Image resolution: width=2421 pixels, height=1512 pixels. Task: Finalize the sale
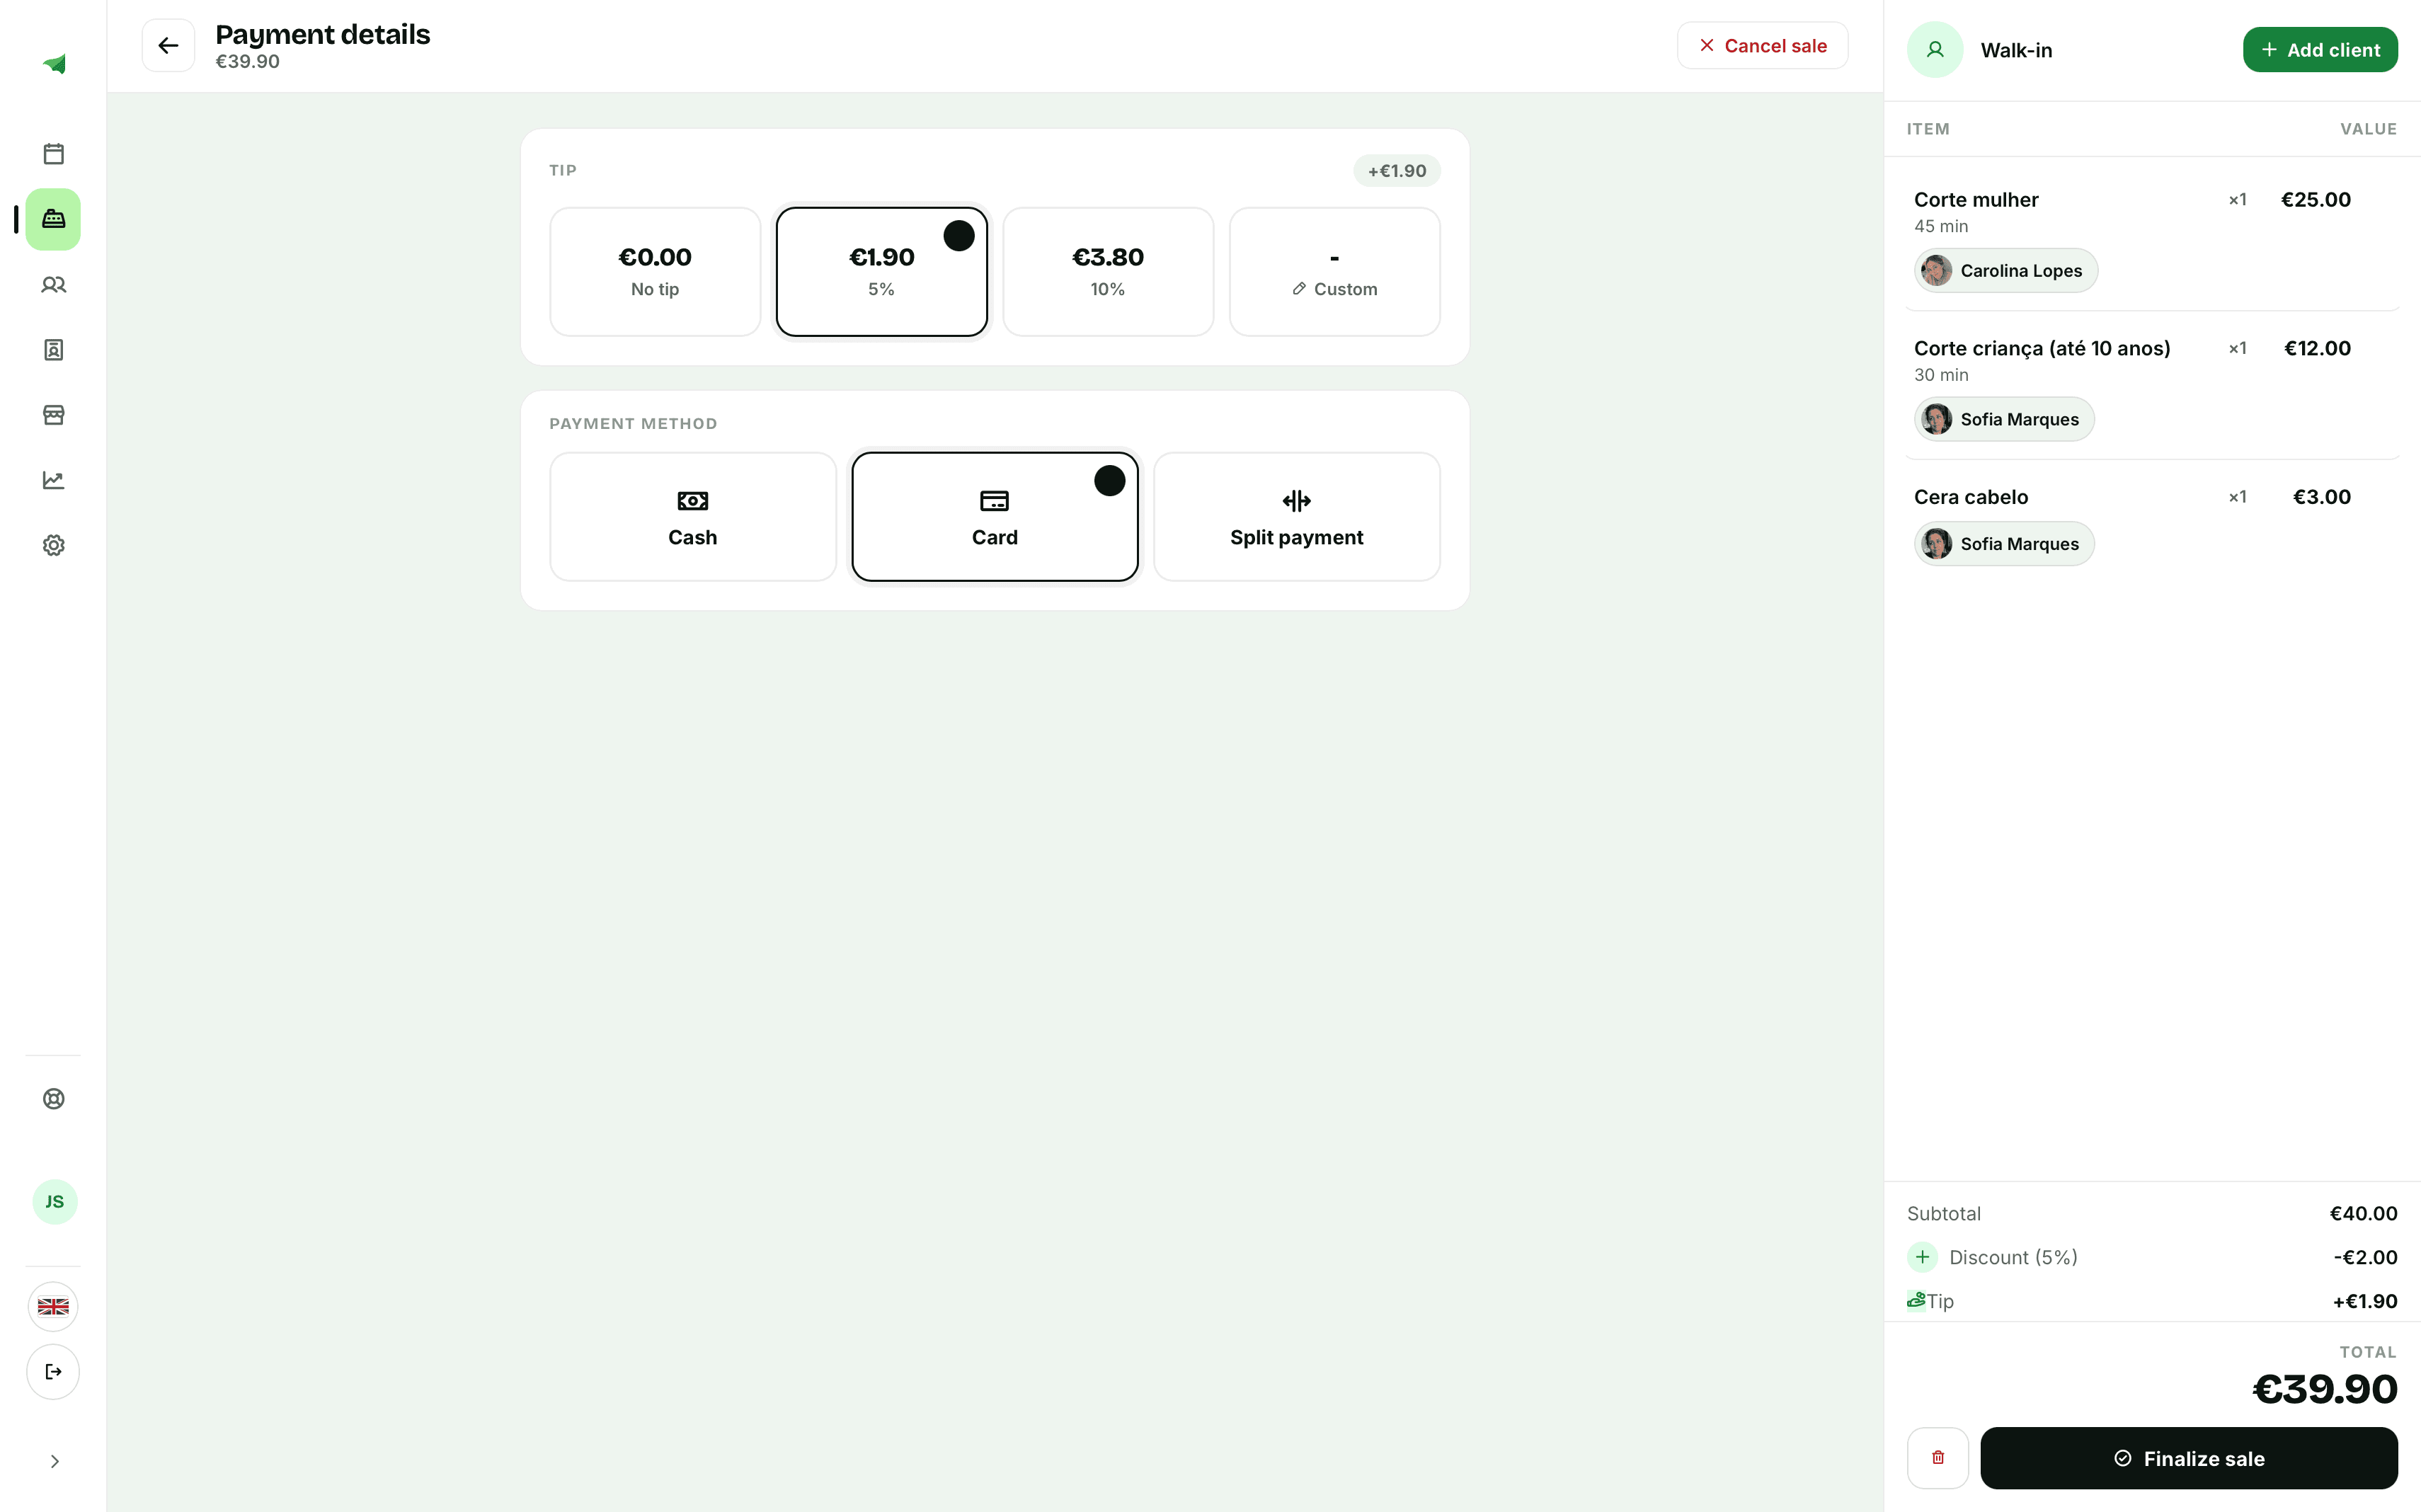point(2189,1458)
